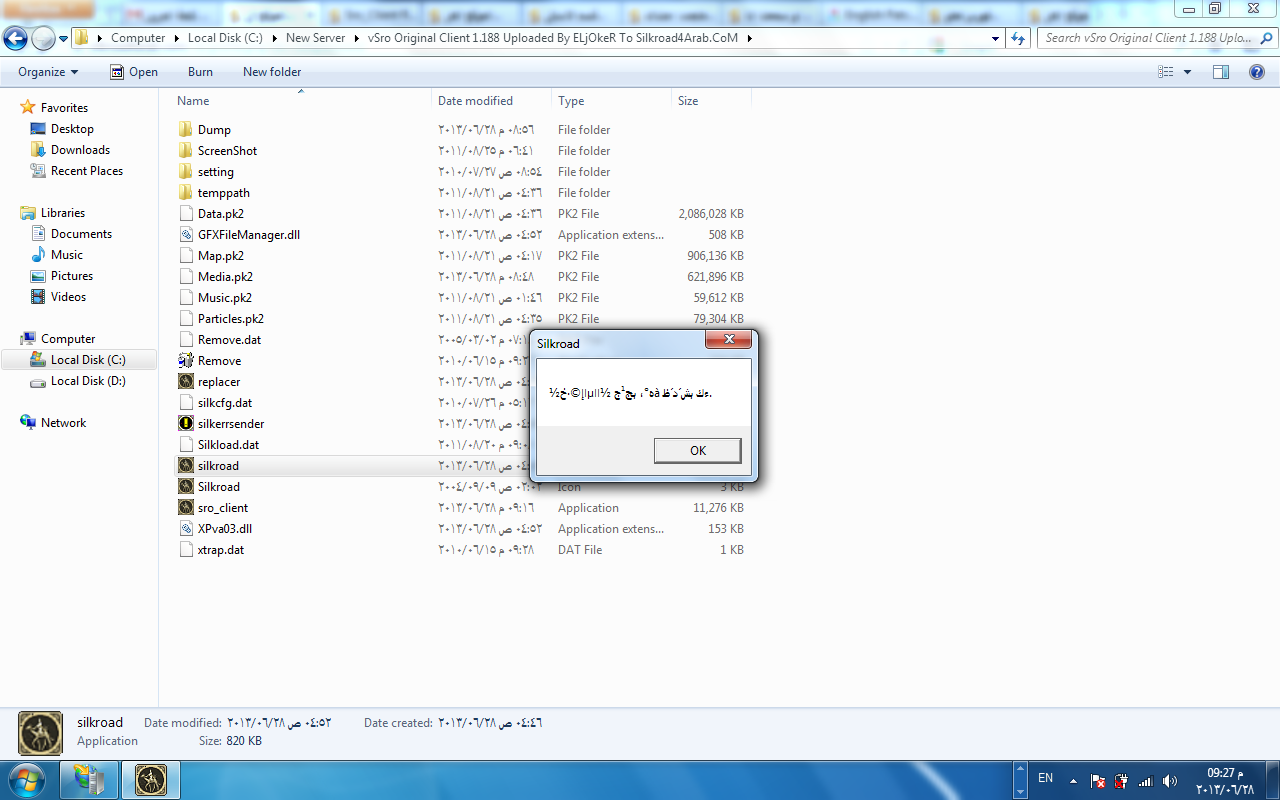
Task: Select the sro_client application icon
Action: pos(186,507)
